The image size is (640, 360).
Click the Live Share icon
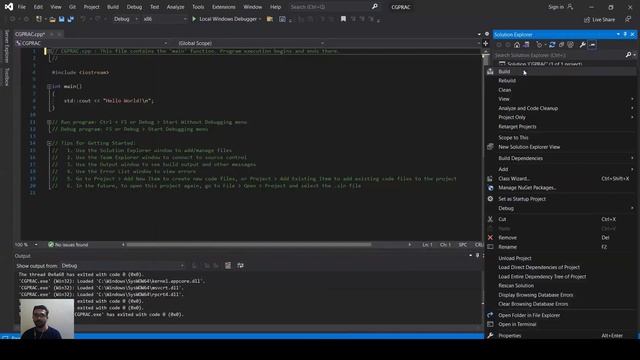(587, 20)
